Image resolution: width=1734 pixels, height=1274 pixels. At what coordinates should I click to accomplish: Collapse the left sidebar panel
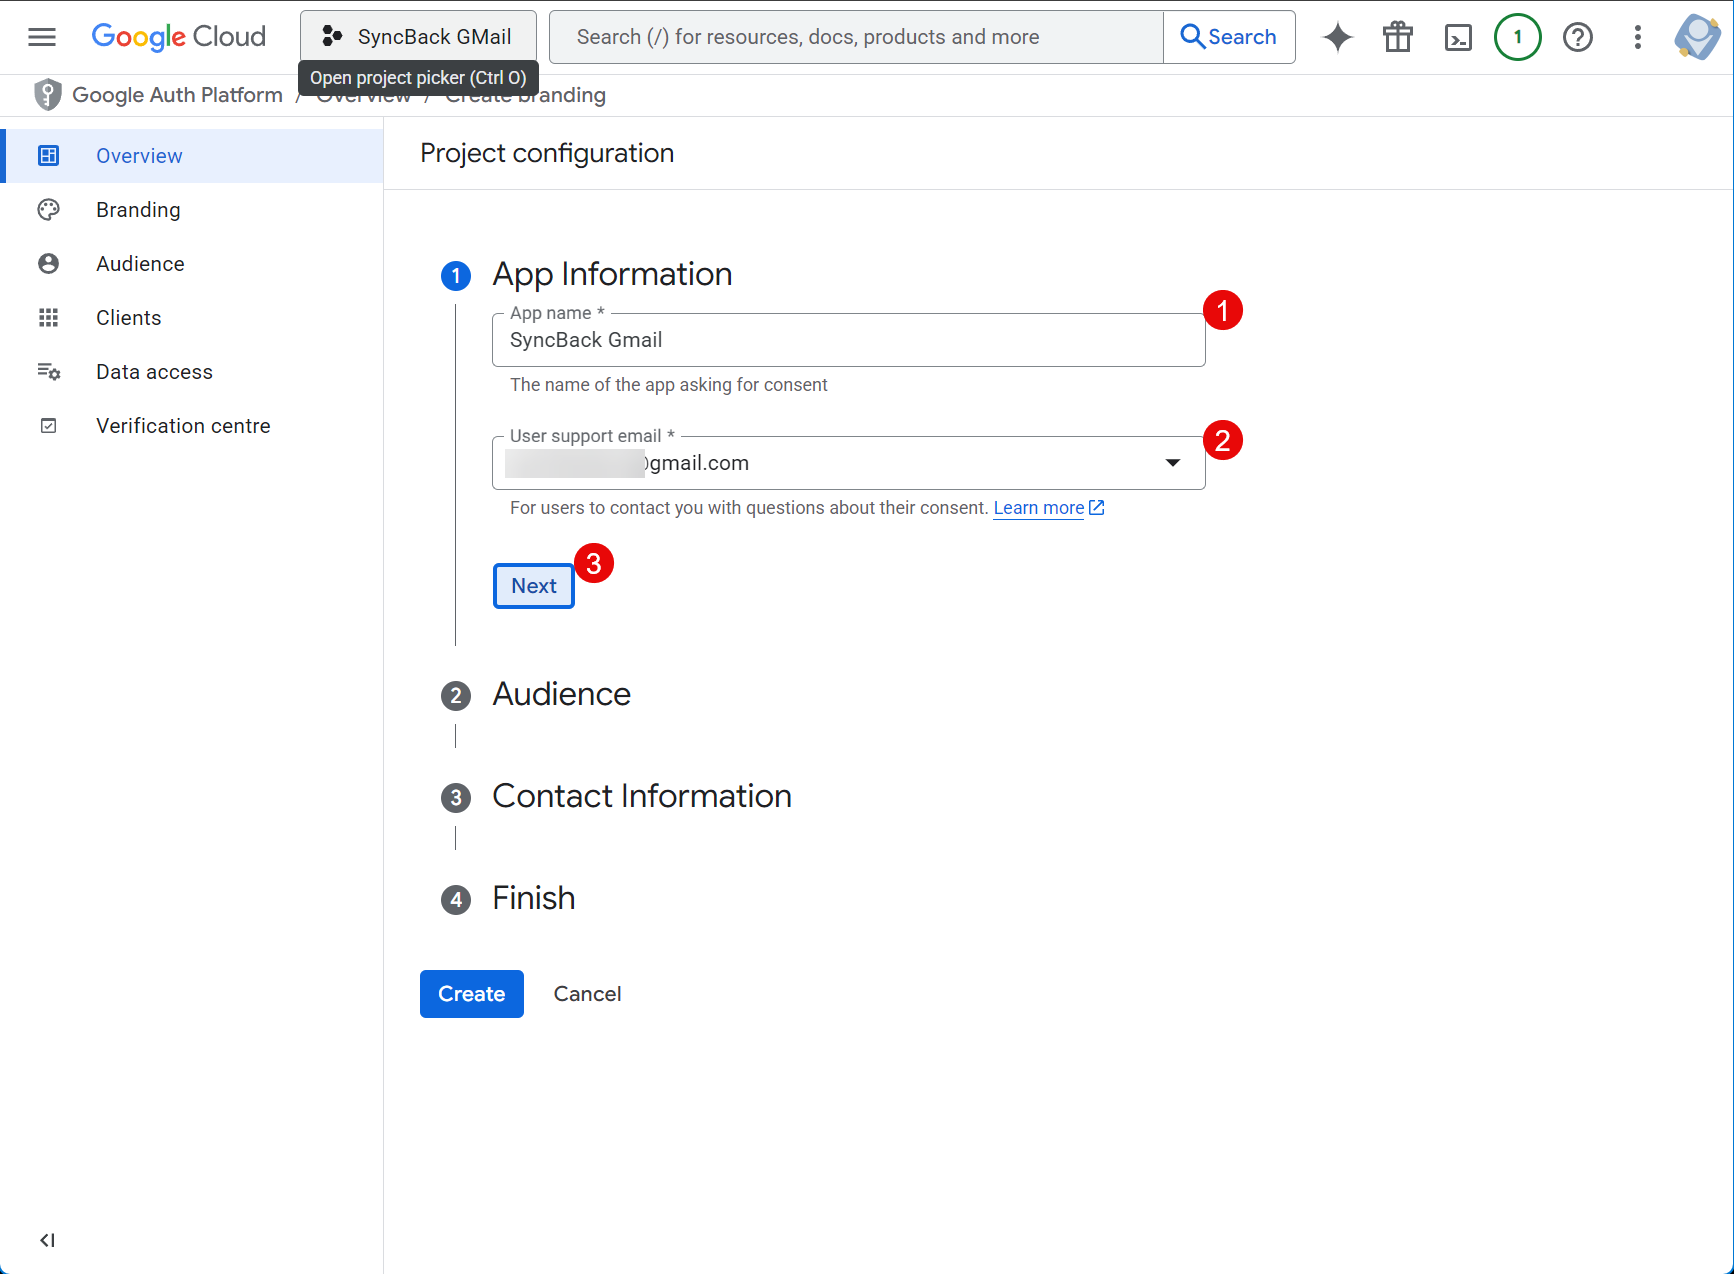(47, 1240)
